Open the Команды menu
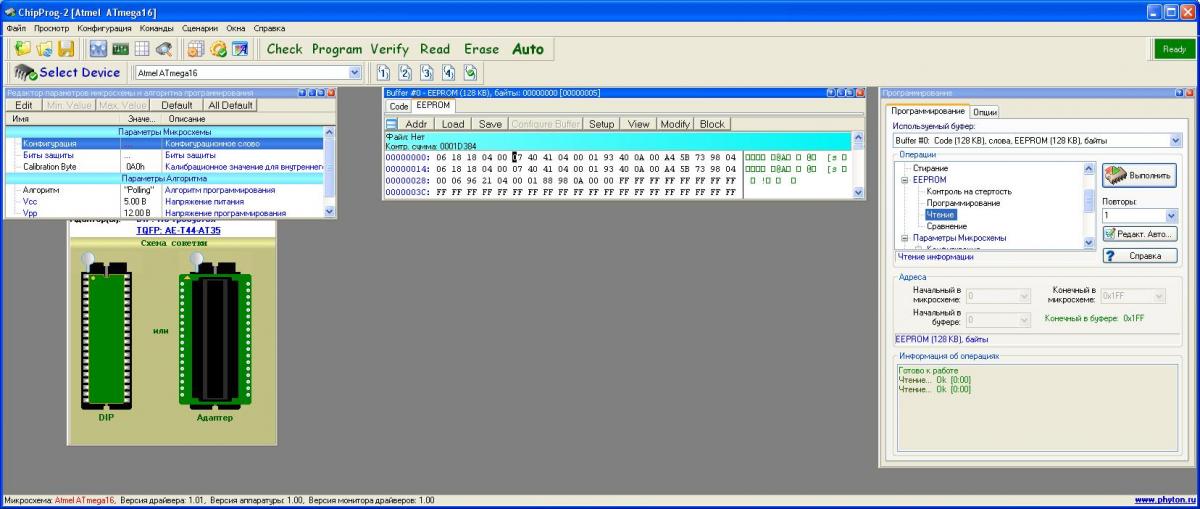This screenshot has width=1200, height=509. [157, 28]
